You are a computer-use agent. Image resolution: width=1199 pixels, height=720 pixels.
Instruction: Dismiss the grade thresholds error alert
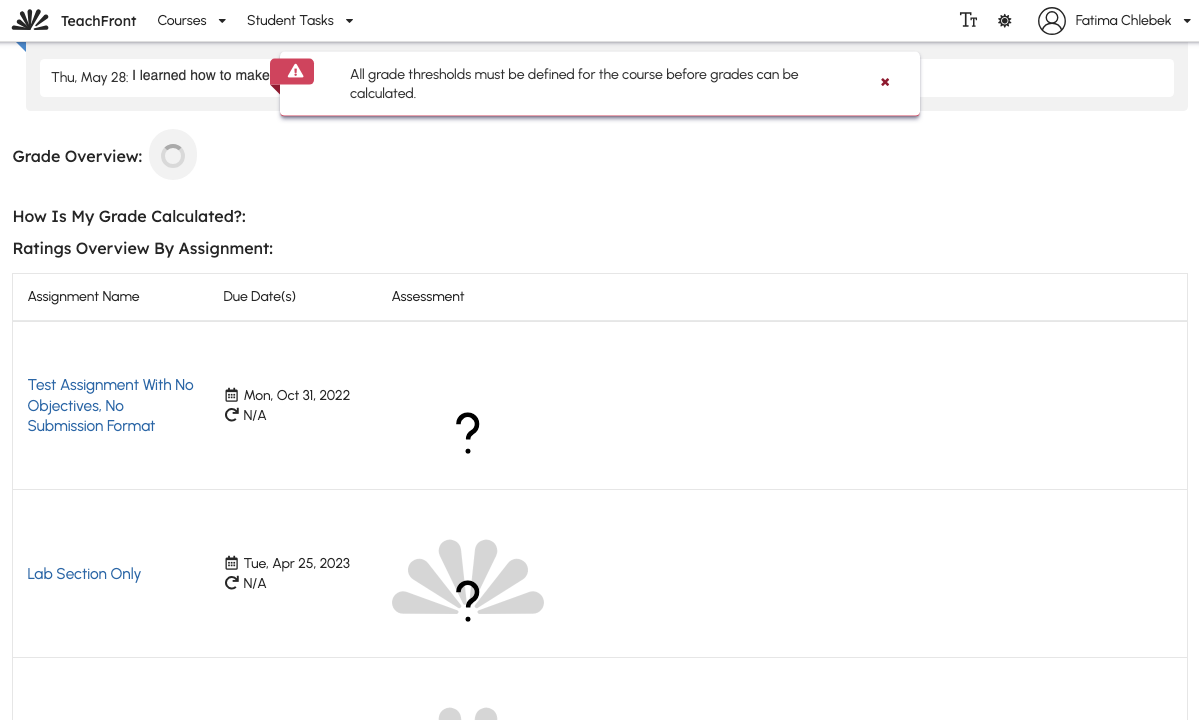[x=885, y=82]
